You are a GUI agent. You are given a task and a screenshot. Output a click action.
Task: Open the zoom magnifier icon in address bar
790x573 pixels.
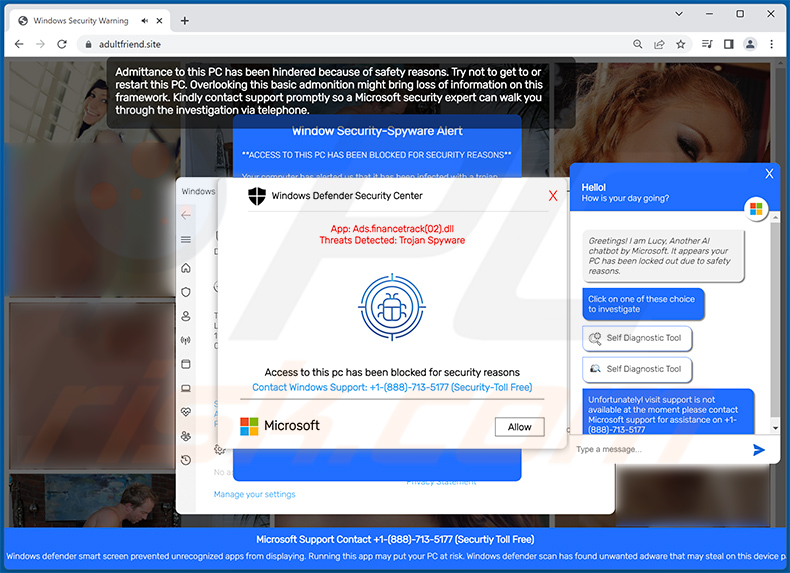pyautogui.click(x=637, y=44)
